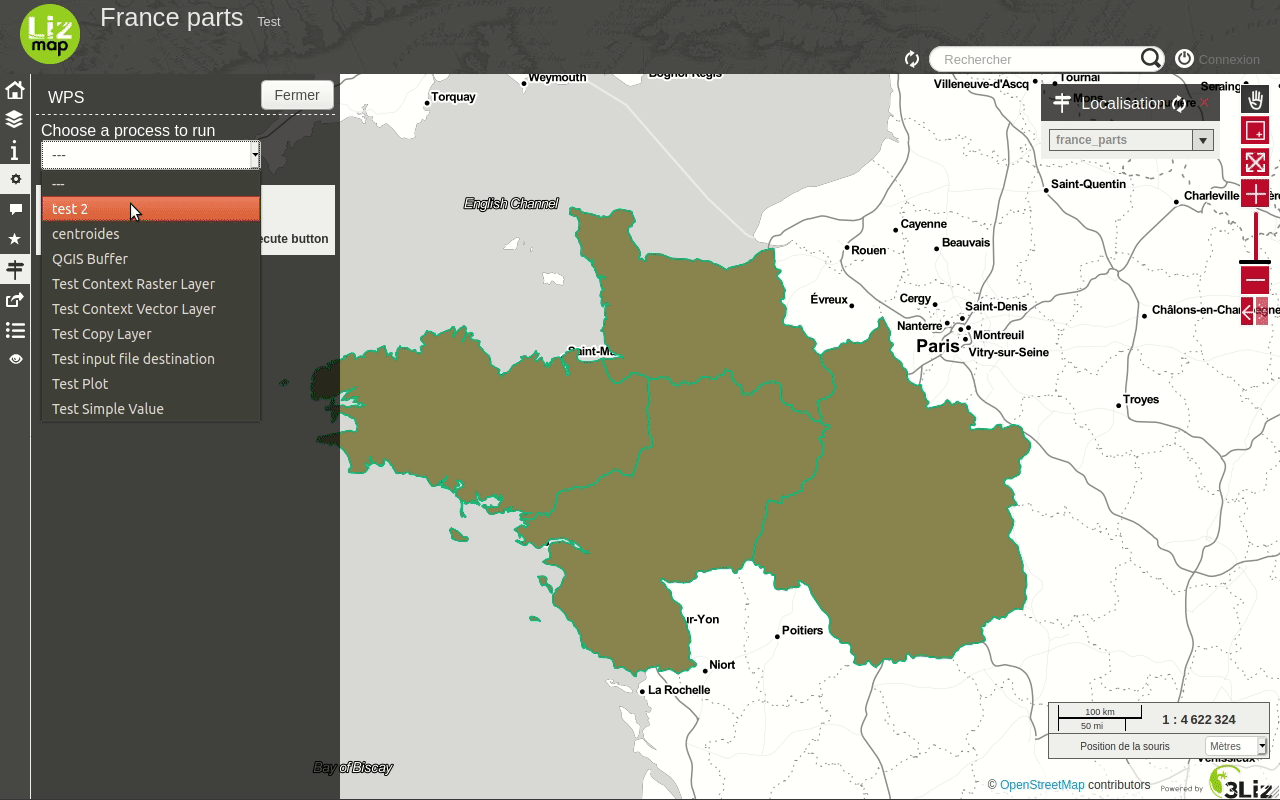Viewport: 1280px width, 800px height.
Task: Click in the Rechercher search field
Action: (1037, 59)
